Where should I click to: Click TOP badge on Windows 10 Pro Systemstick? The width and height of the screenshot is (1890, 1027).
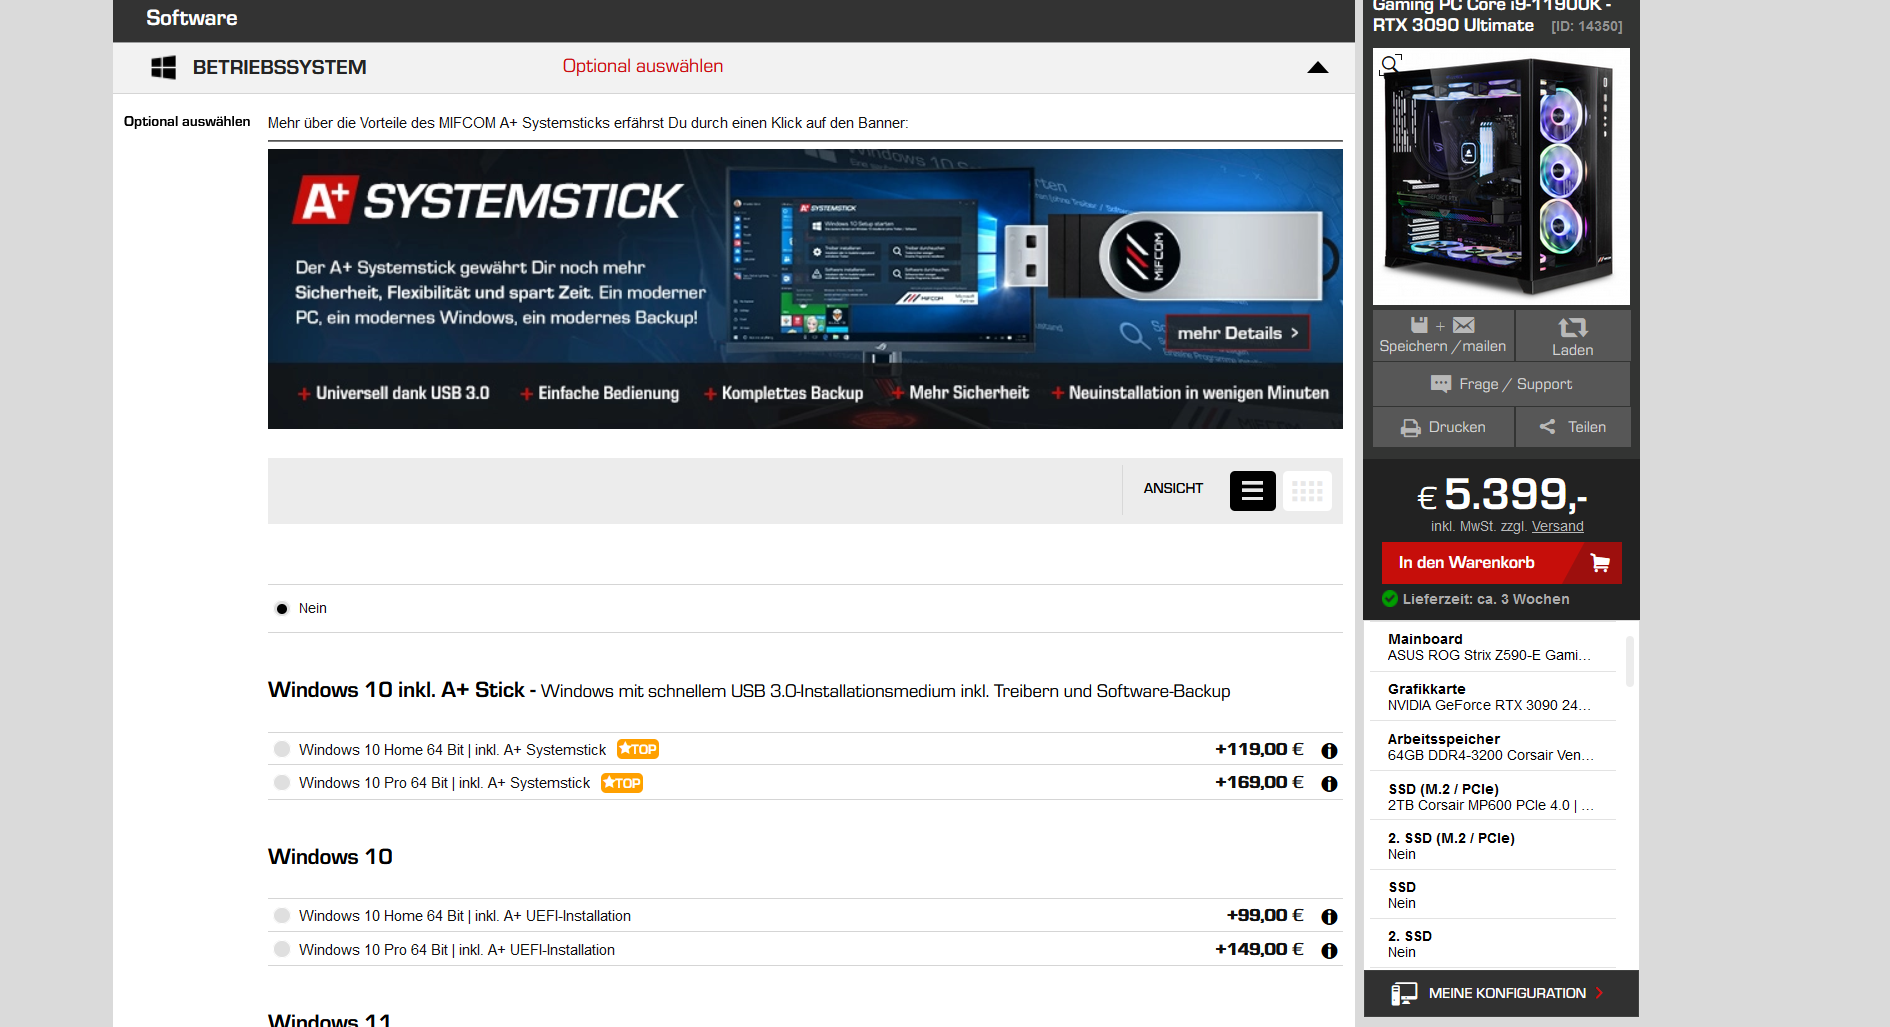click(x=622, y=783)
